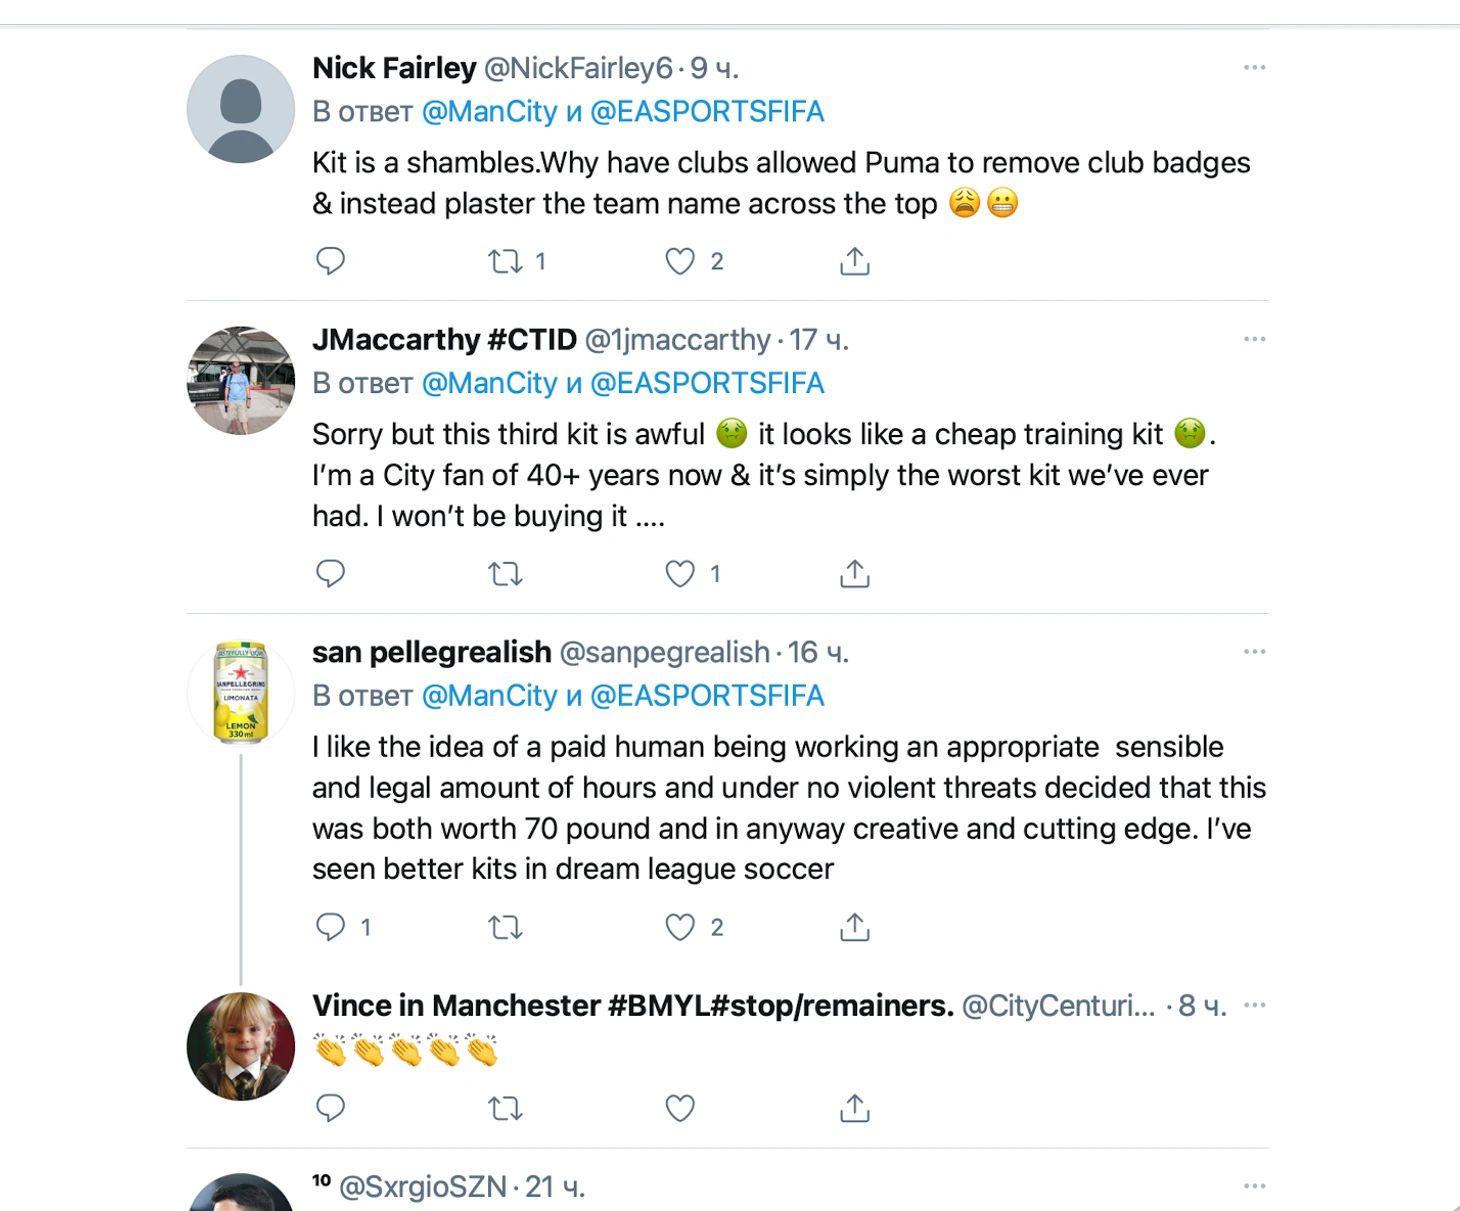
Task: Open more options for Nick Fairley's tweet
Action: (x=1255, y=67)
